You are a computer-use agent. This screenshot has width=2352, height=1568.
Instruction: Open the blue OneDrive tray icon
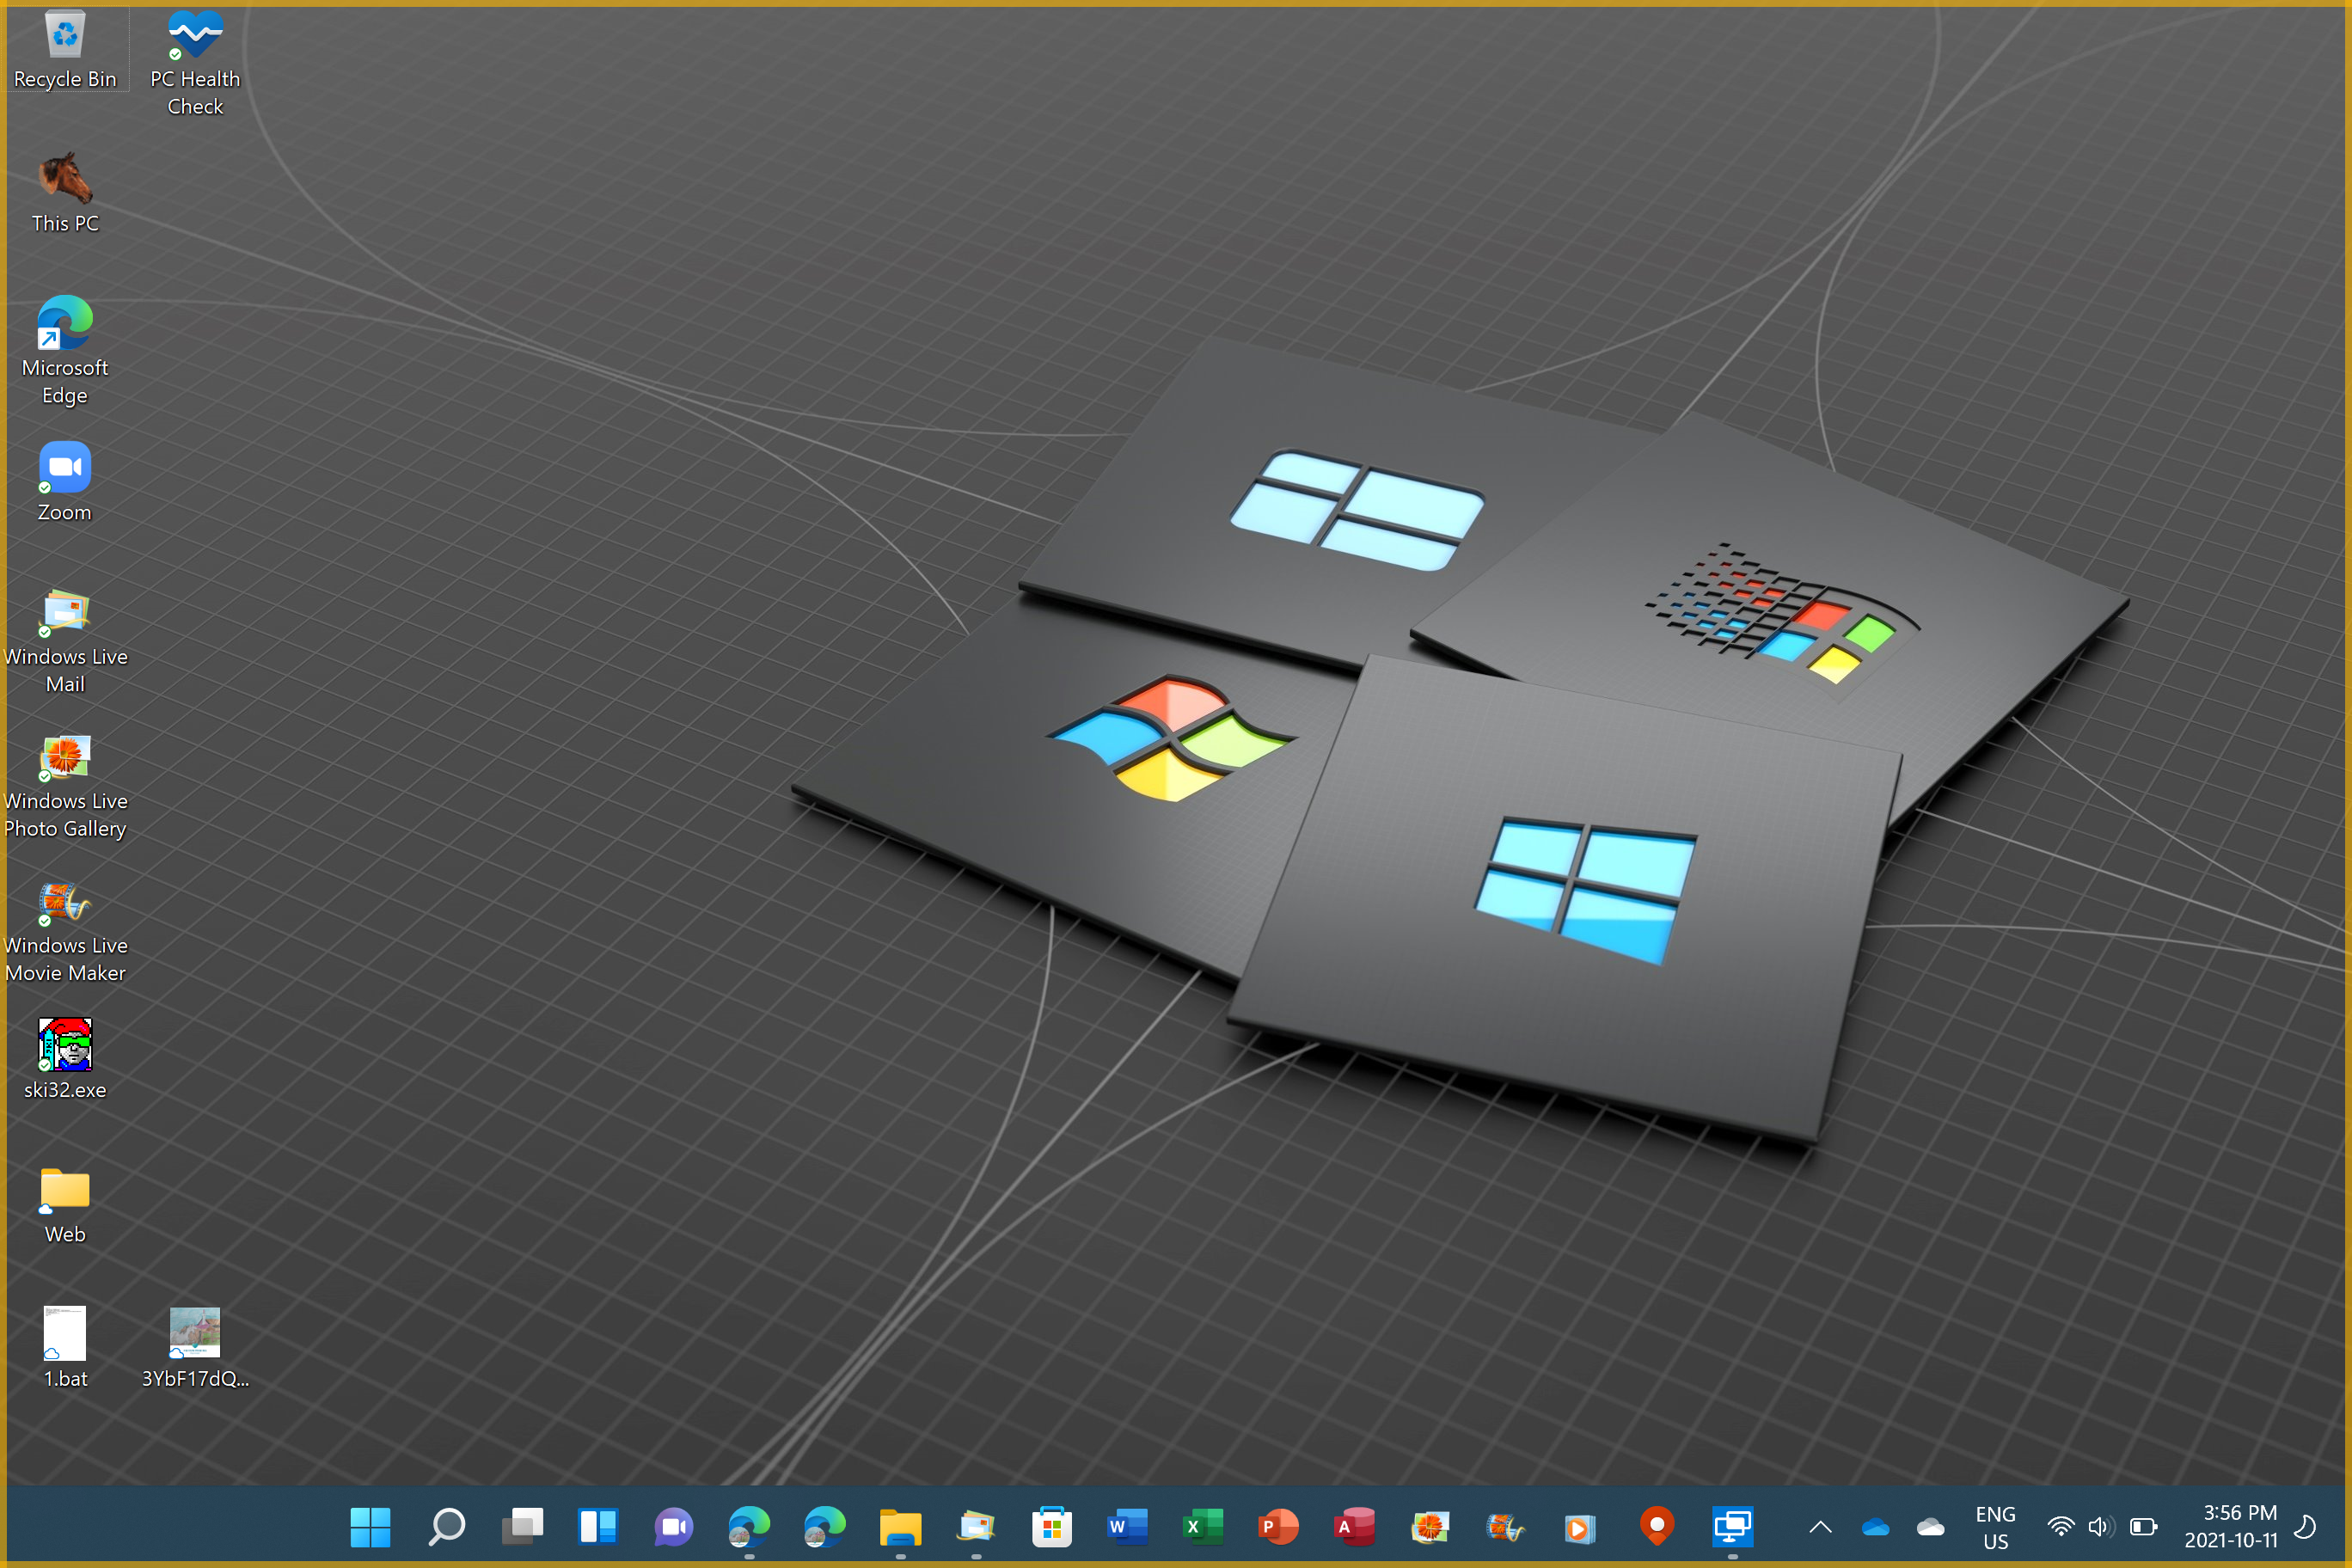(1876, 1527)
